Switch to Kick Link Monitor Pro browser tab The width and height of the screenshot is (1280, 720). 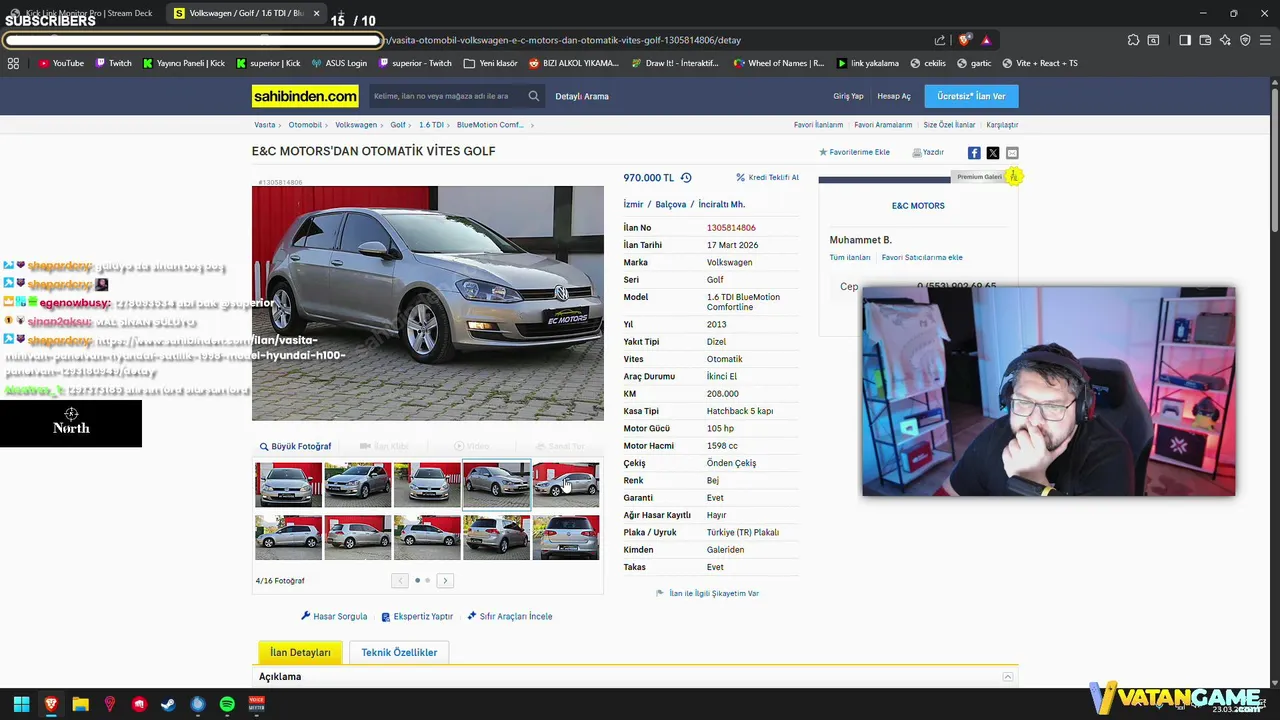(82, 13)
